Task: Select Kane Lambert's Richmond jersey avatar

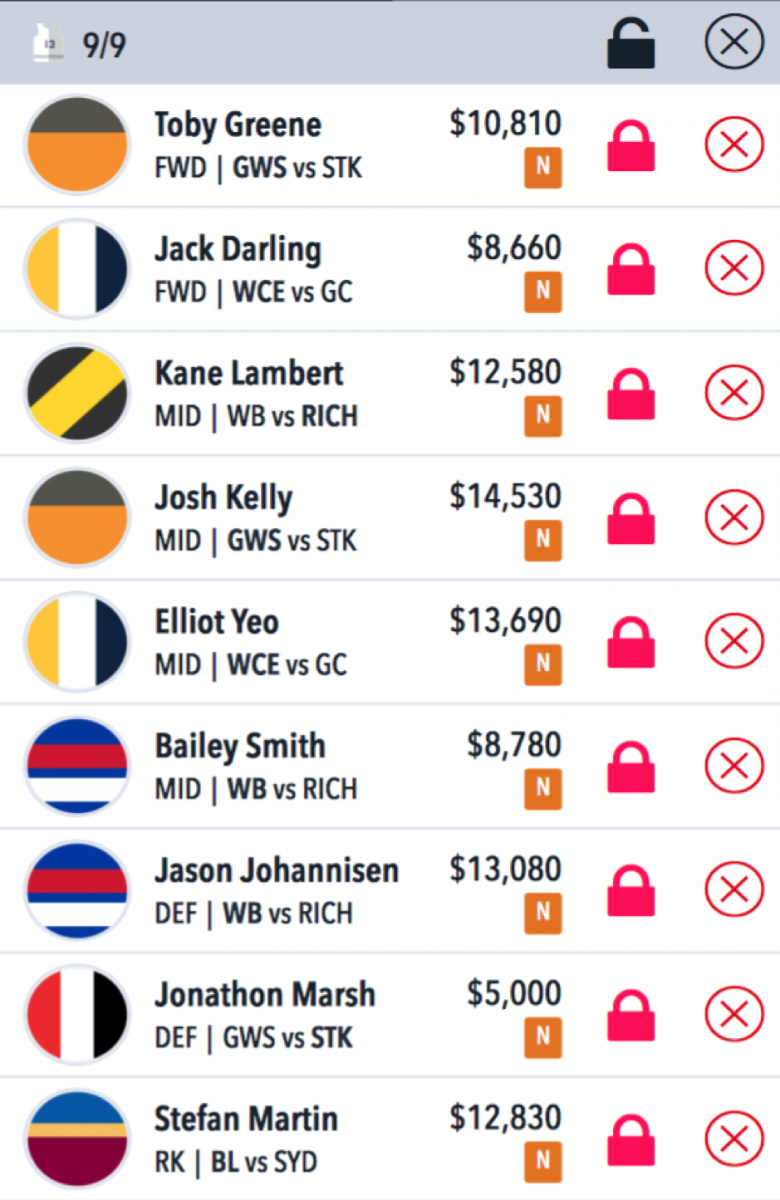Action: pyautogui.click(x=77, y=394)
